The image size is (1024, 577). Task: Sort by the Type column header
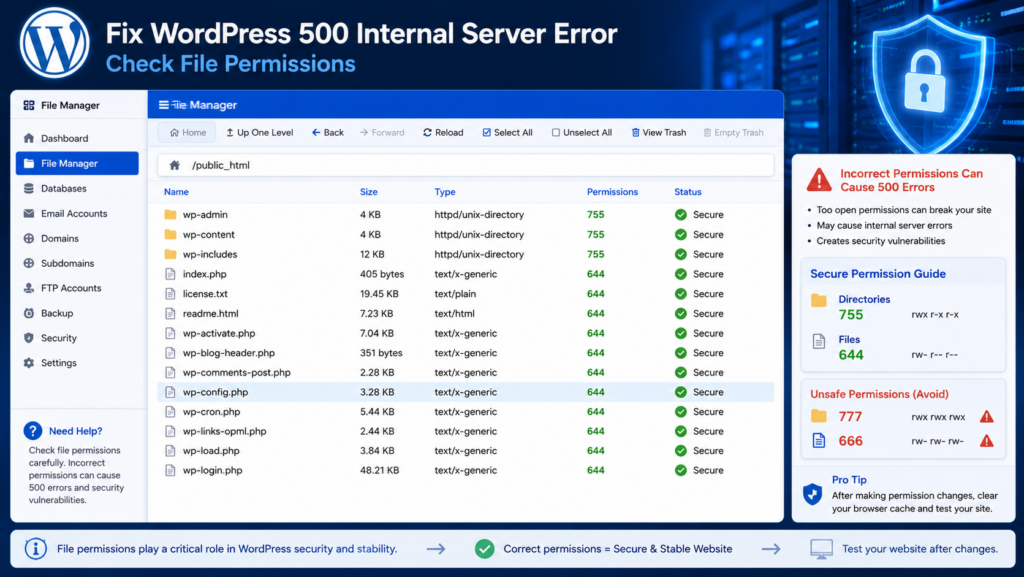[x=445, y=192]
